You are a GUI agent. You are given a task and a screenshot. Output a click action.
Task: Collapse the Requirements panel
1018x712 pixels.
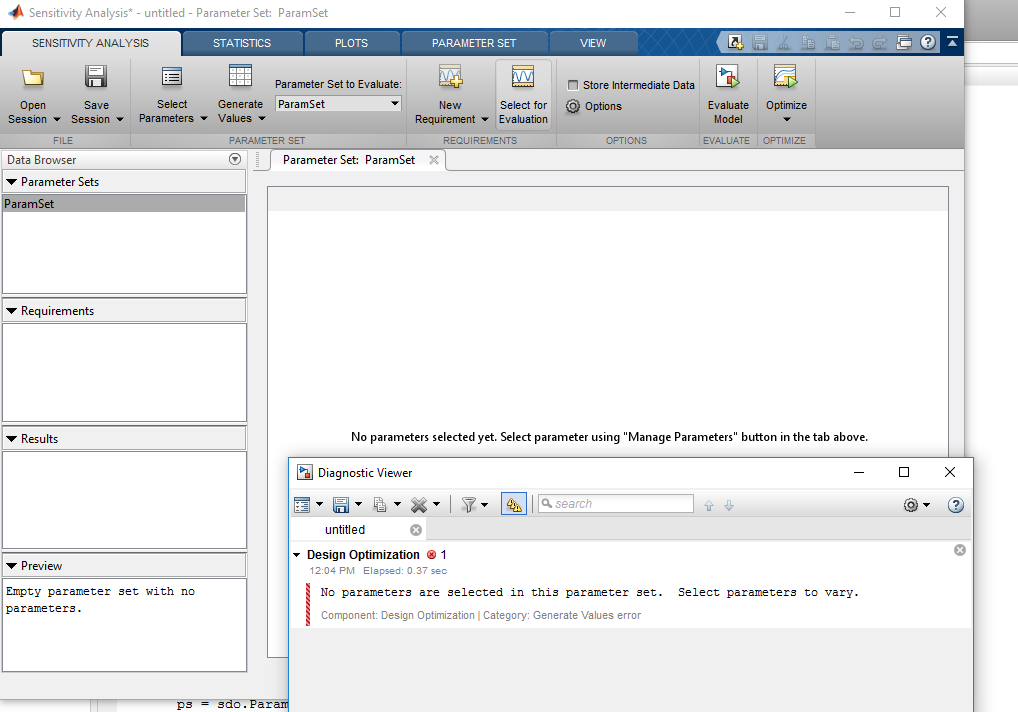pyautogui.click(x=12, y=311)
